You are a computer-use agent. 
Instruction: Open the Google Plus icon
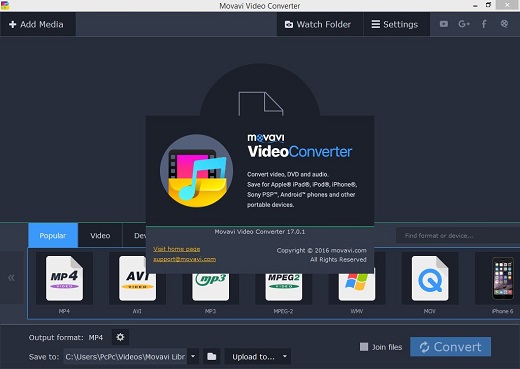click(x=464, y=24)
